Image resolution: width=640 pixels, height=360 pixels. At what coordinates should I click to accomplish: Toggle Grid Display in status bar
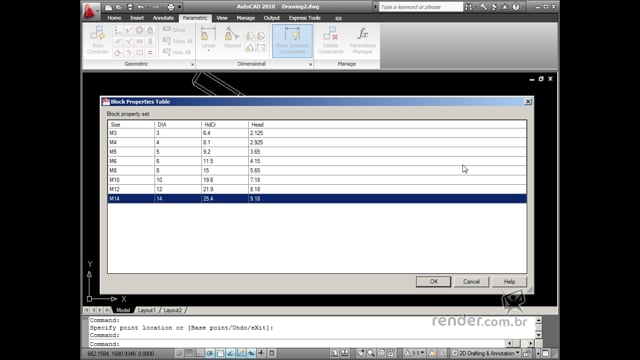(189, 353)
